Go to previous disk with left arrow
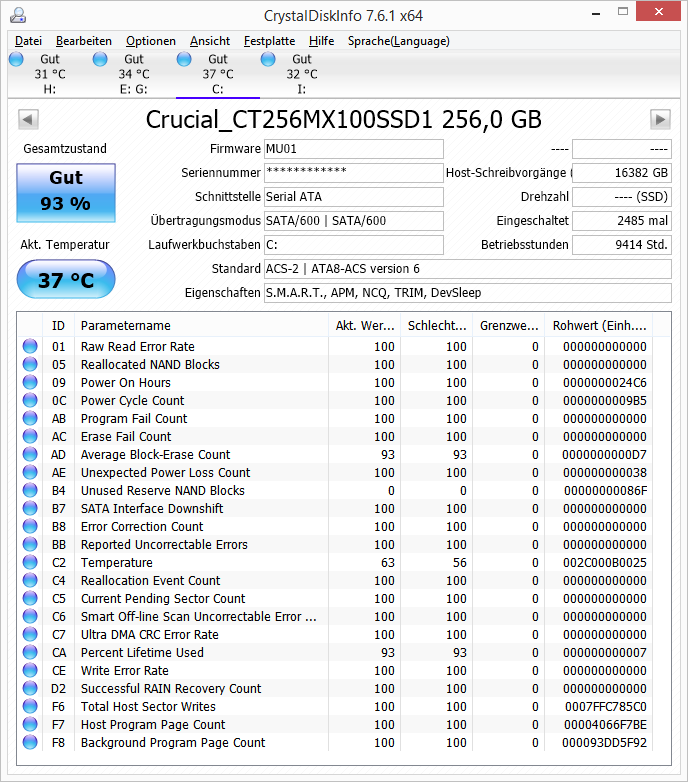The width and height of the screenshot is (688, 782). 28,119
